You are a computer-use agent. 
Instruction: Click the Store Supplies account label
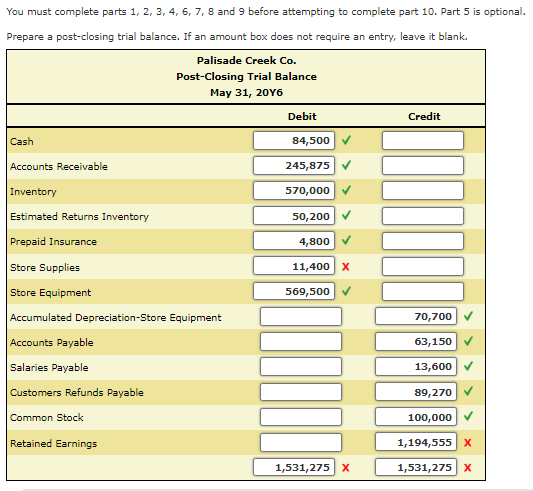point(45,267)
